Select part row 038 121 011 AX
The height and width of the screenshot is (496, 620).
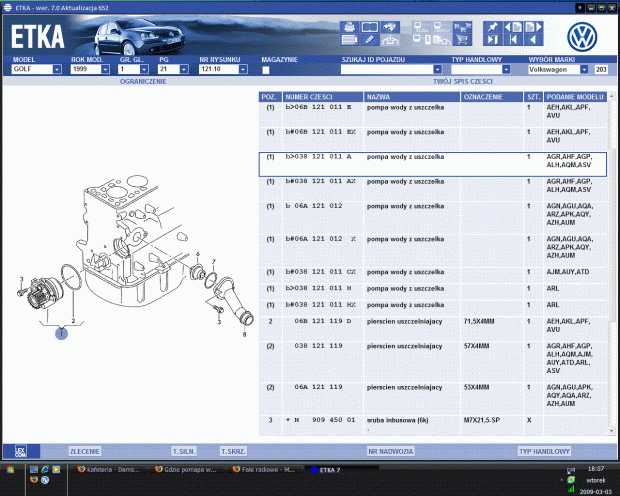point(433,189)
